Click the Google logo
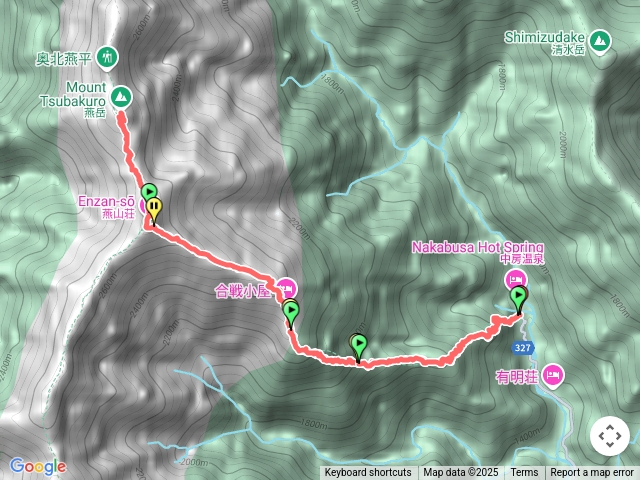Image resolution: width=640 pixels, height=480 pixels. tap(38, 467)
